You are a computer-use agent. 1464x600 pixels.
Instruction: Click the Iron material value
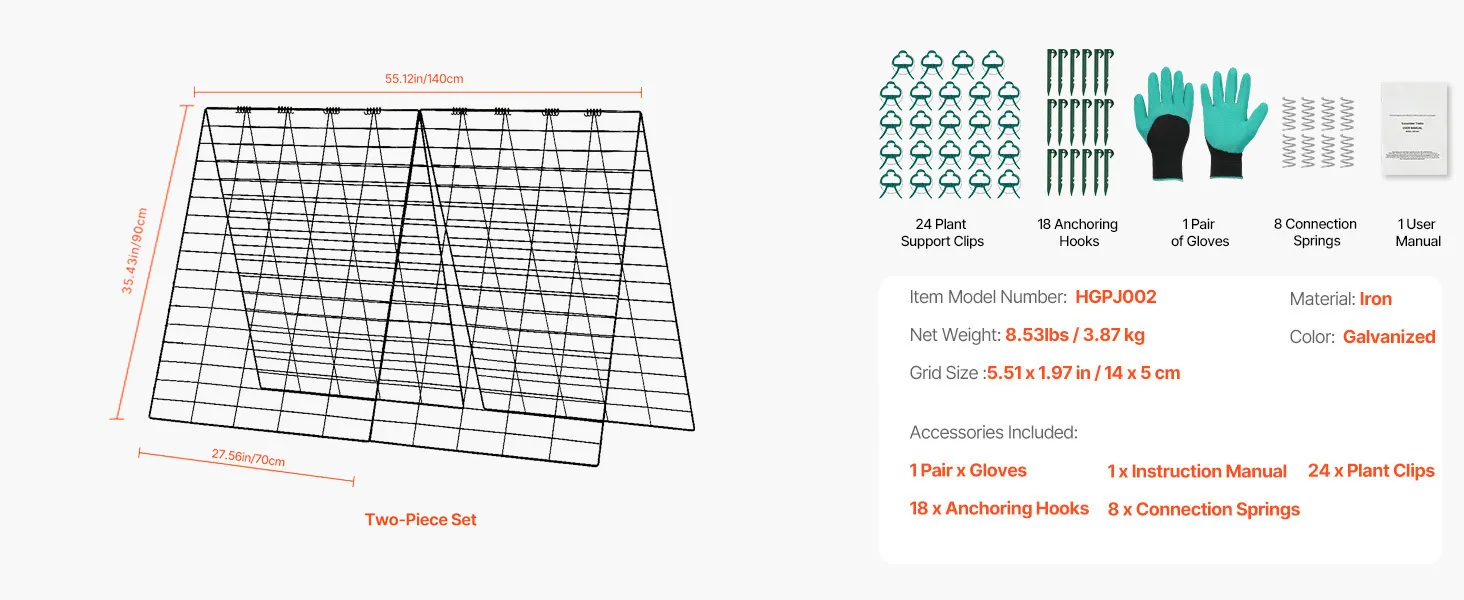click(x=1375, y=299)
